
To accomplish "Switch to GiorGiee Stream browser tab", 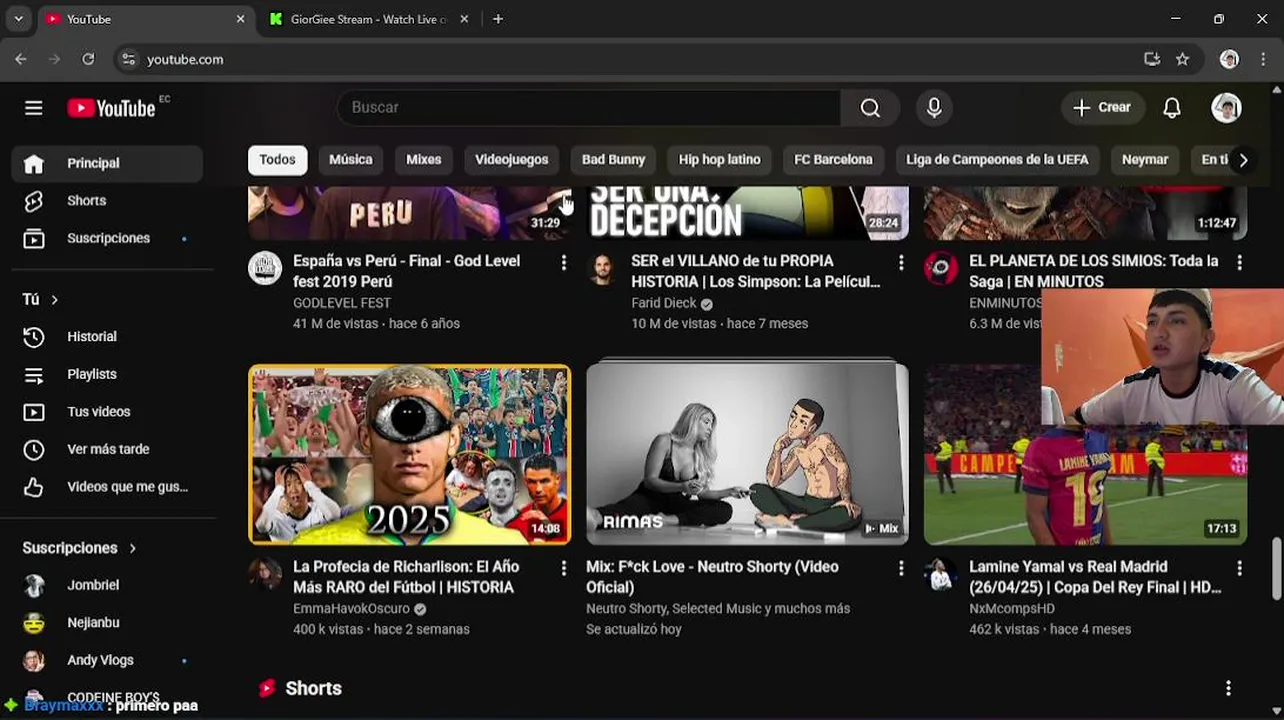I will tap(365, 19).
